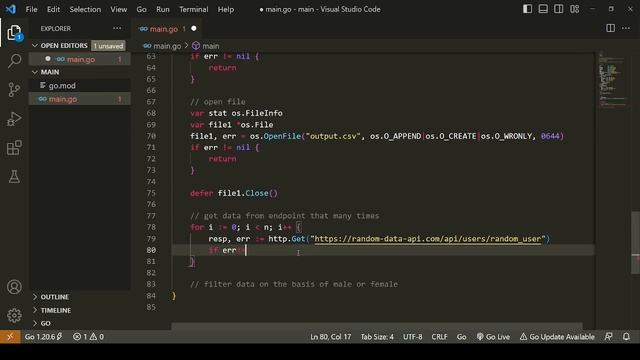Split the editor to the right
The width and height of the screenshot is (640, 360).
coord(610,28)
